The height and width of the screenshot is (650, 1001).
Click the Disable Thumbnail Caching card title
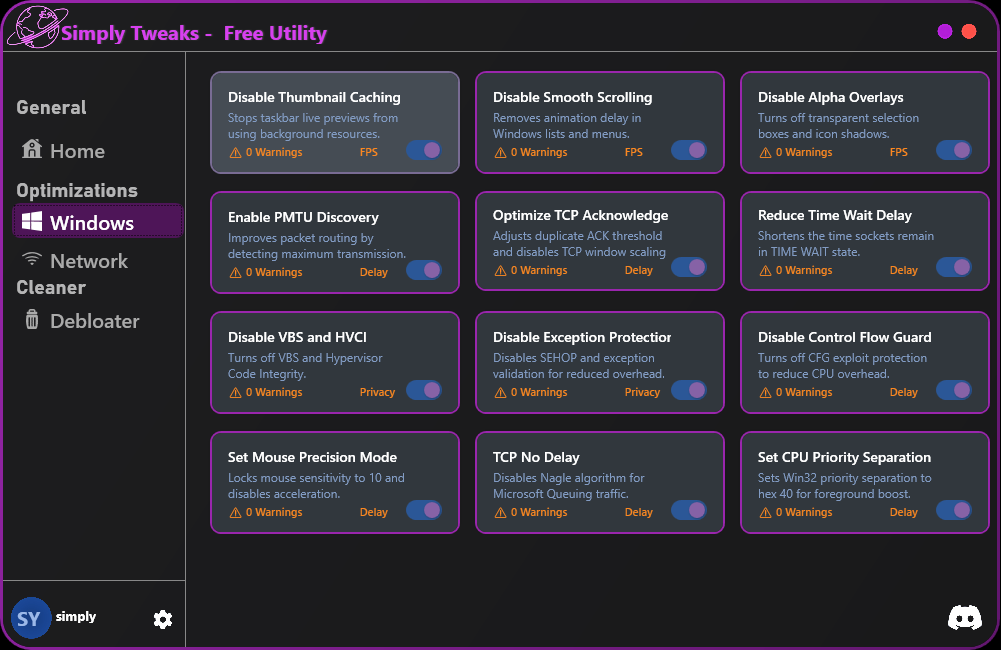click(314, 97)
